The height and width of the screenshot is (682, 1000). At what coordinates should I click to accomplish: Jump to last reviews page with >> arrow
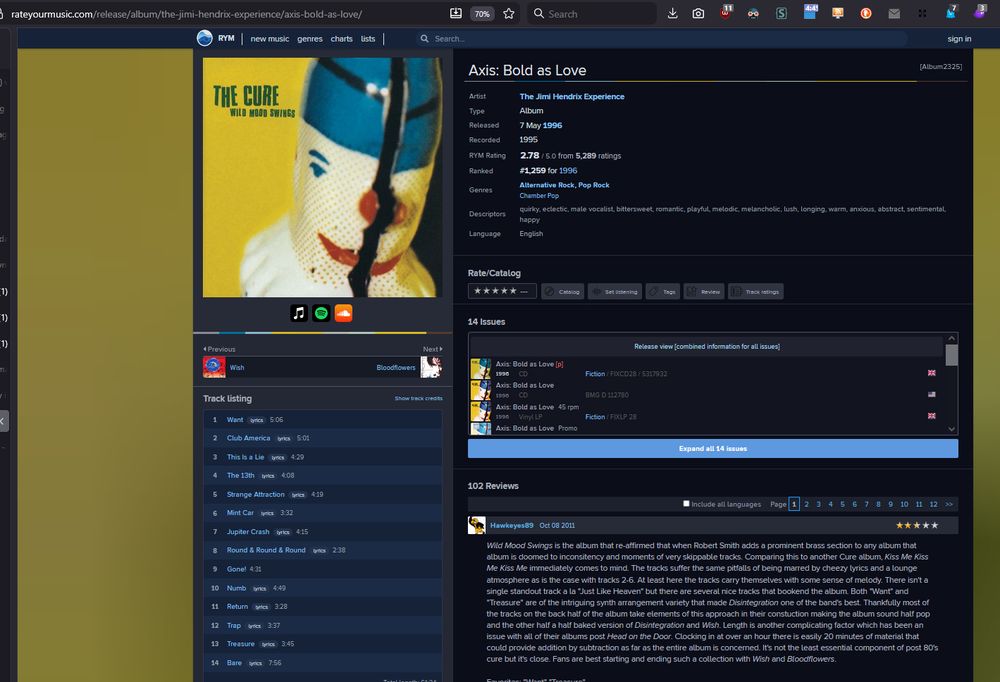(949, 504)
